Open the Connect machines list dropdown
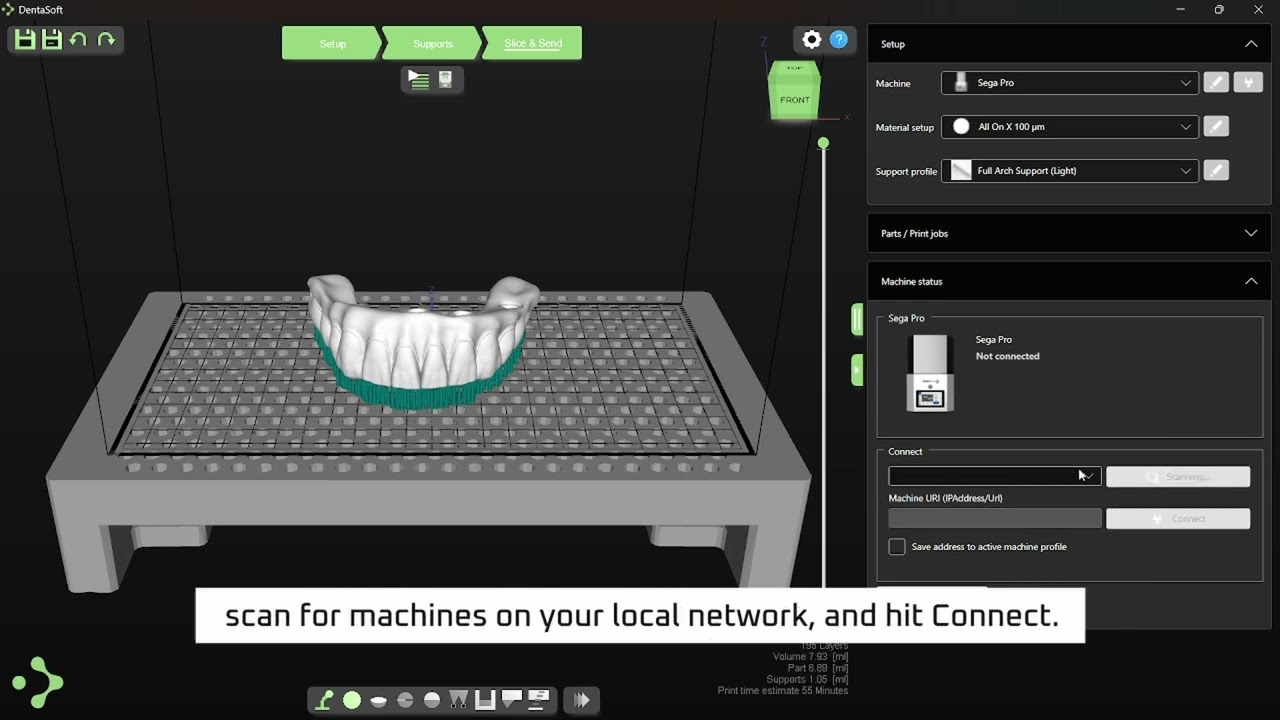1280x720 pixels. [995, 477]
